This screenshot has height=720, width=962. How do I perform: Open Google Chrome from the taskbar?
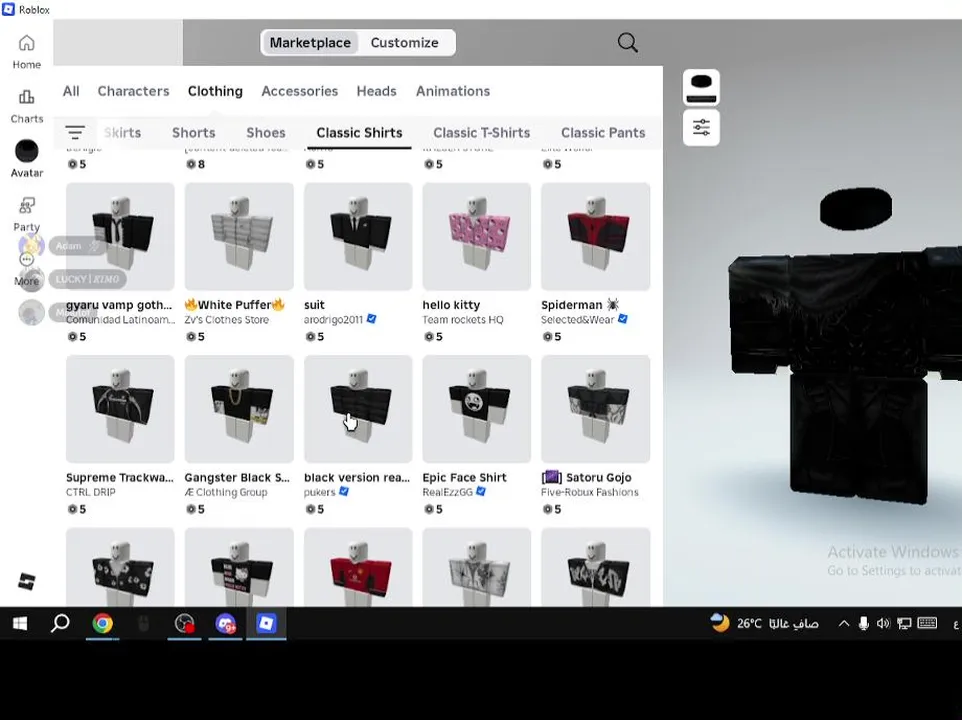(x=102, y=624)
